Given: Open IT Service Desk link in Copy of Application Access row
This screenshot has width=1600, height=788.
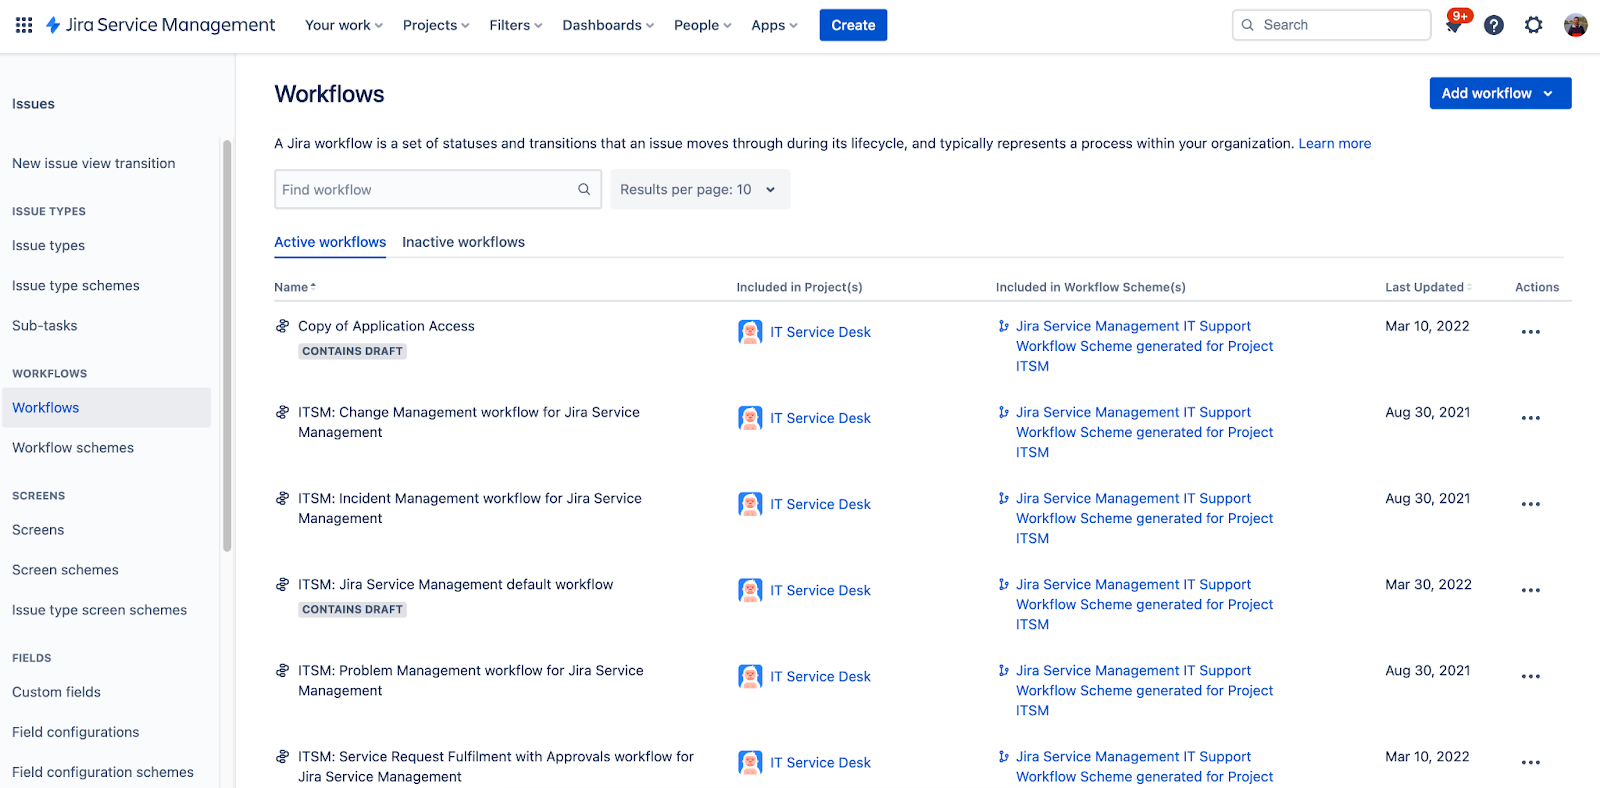Looking at the screenshot, I should click(x=820, y=332).
